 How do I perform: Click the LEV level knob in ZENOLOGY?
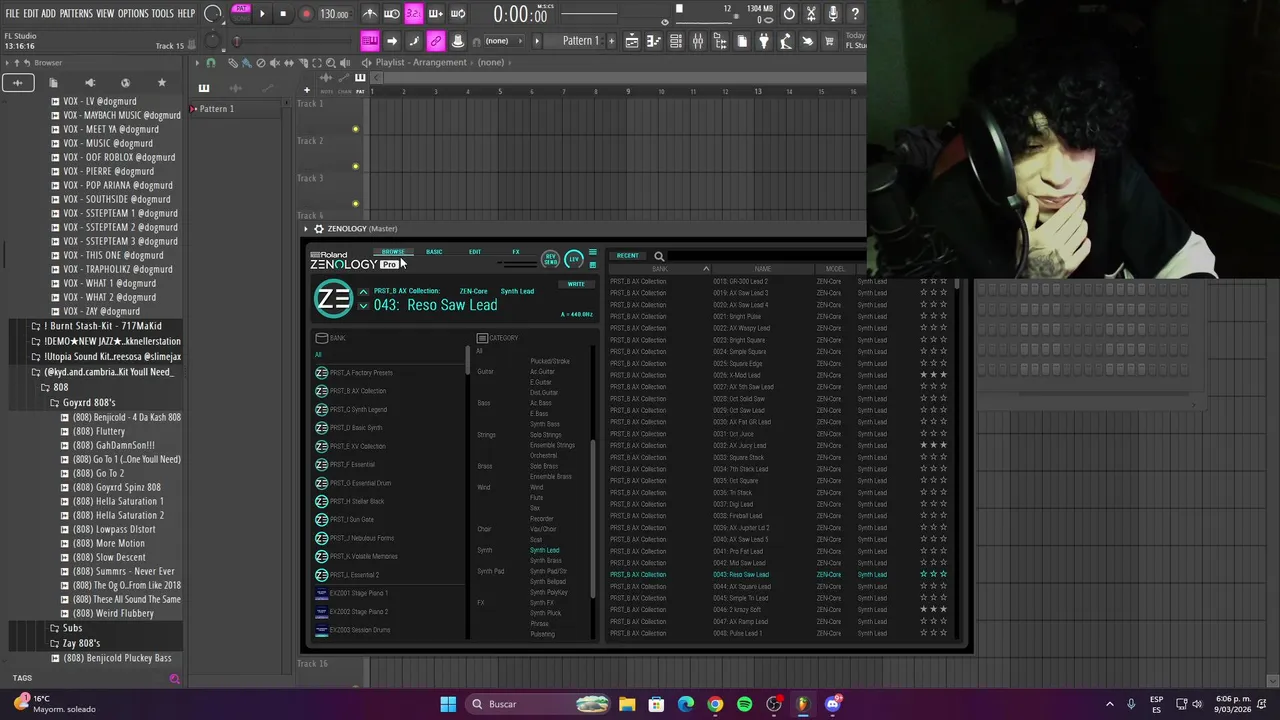pos(574,260)
